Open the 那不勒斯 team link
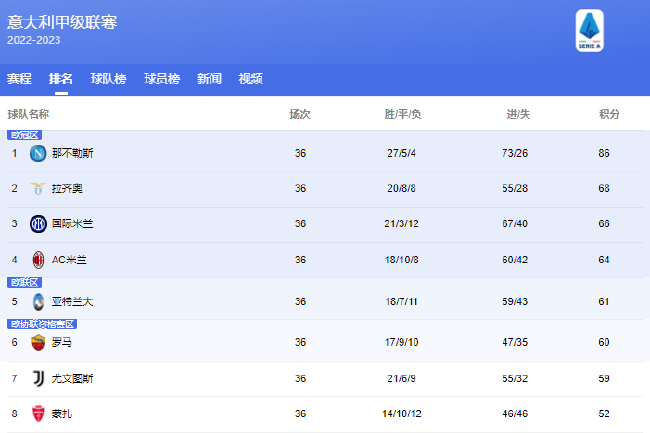This screenshot has height=433, width=650. point(72,153)
